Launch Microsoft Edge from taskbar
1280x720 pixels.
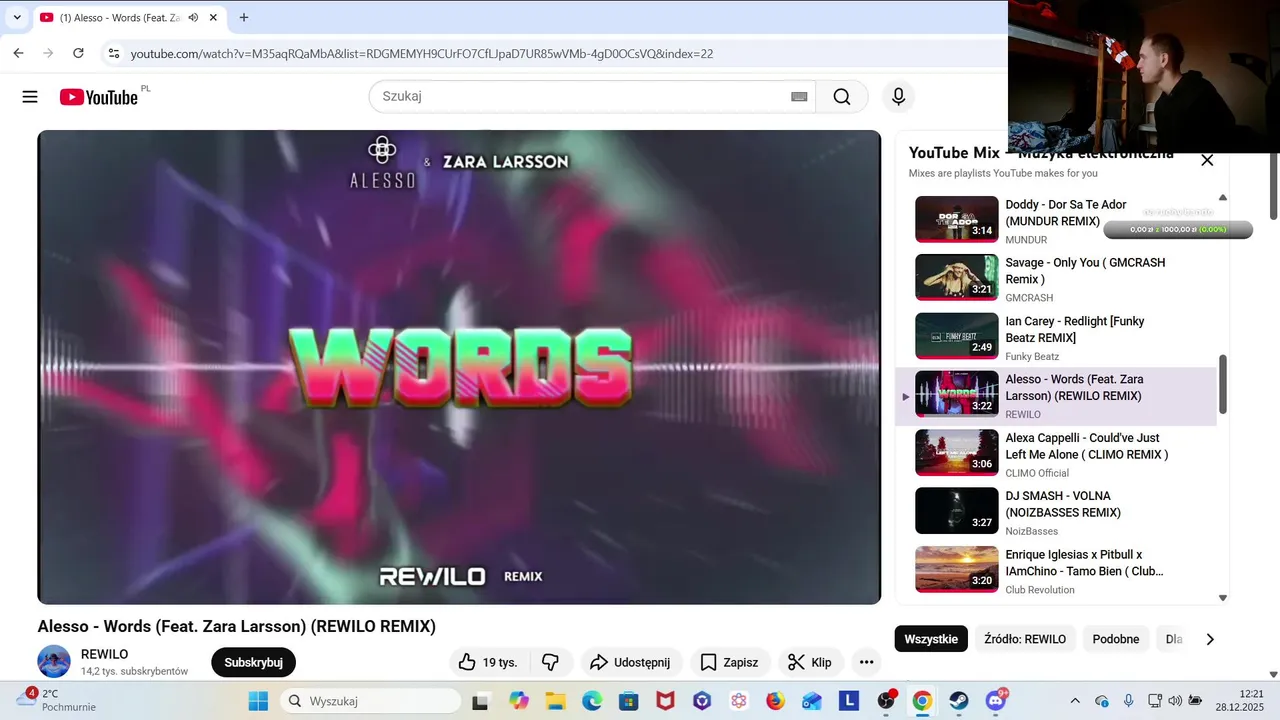point(593,701)
